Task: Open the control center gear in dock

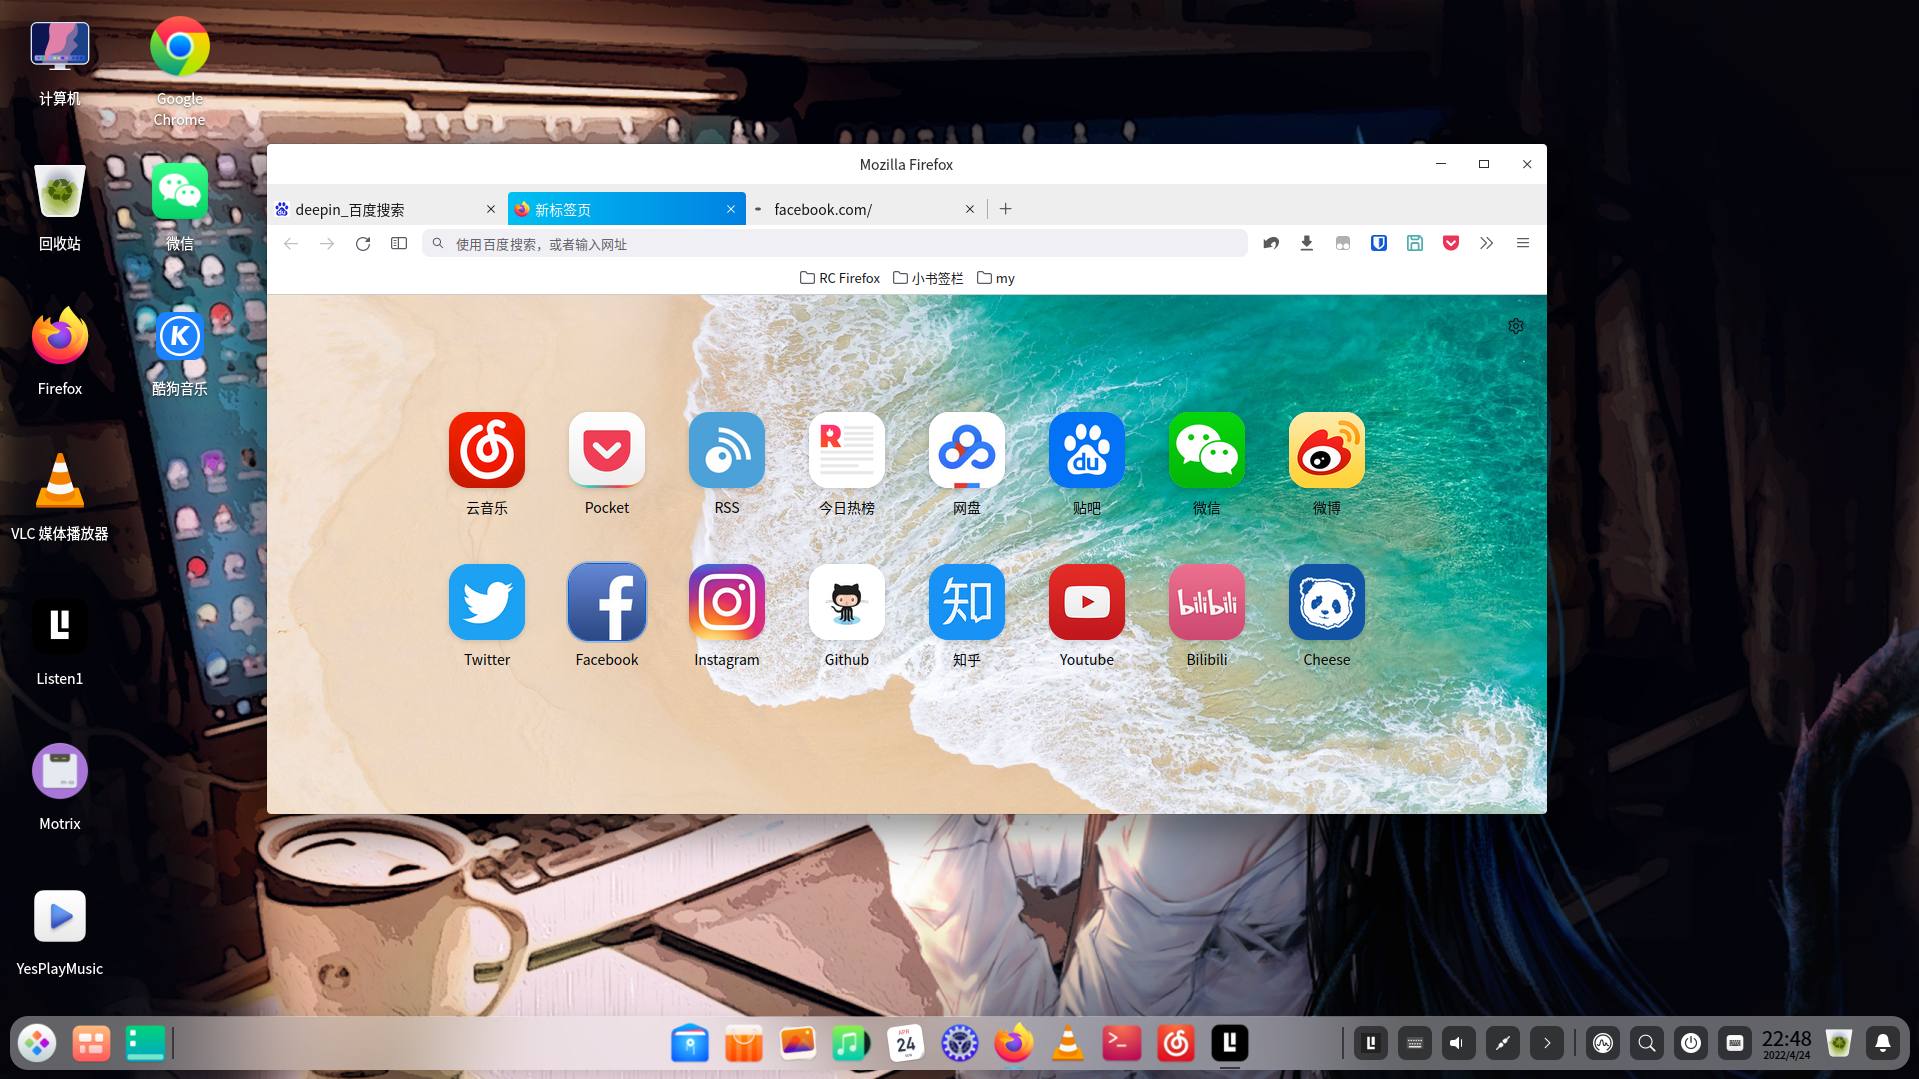Action: click(x=960, y=1044)
